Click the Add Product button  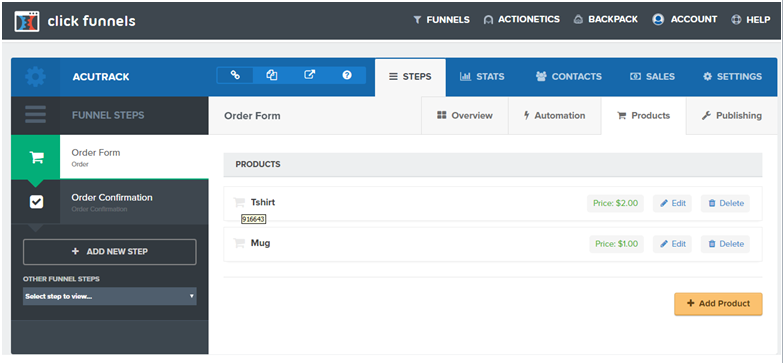(x=719, y=304)
